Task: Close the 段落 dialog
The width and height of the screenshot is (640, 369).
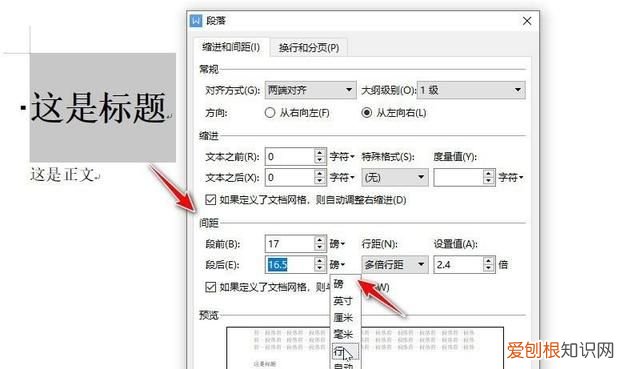Action: (527, 21)
